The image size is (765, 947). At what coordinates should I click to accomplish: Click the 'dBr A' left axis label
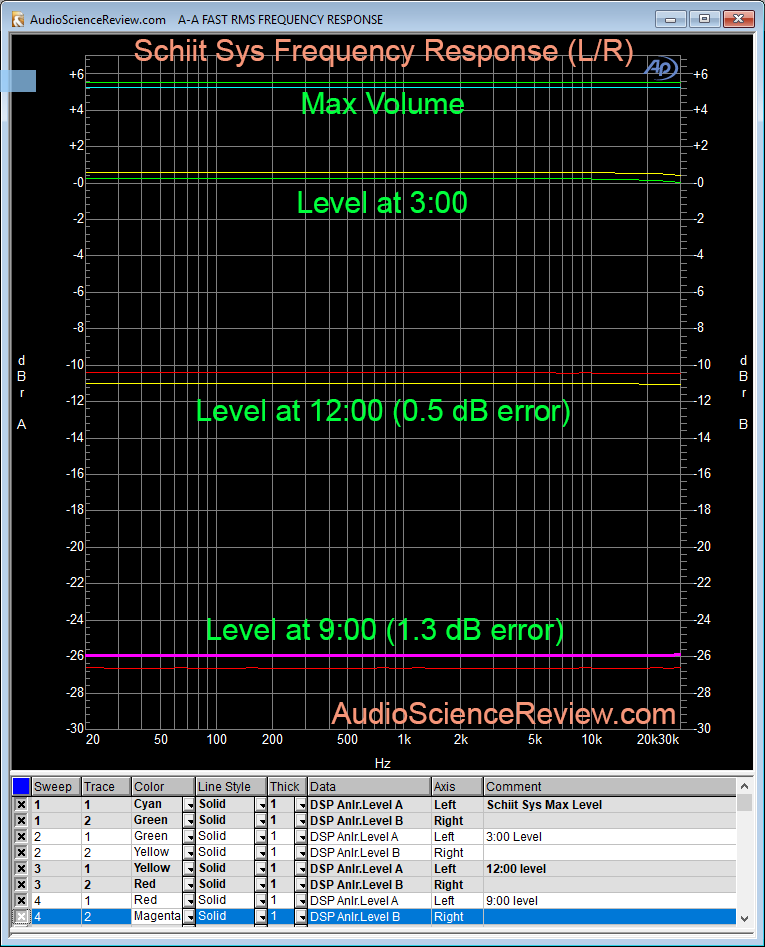pyautogui.click(x=22, y=393)
